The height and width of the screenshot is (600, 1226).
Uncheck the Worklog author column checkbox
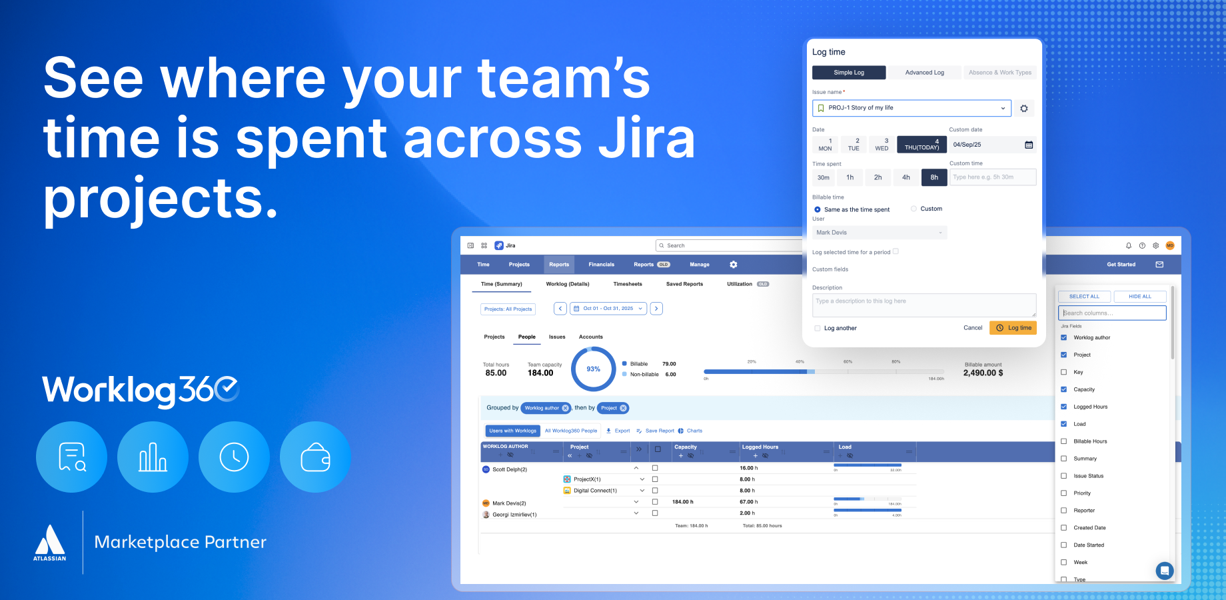pos(1064,338)
